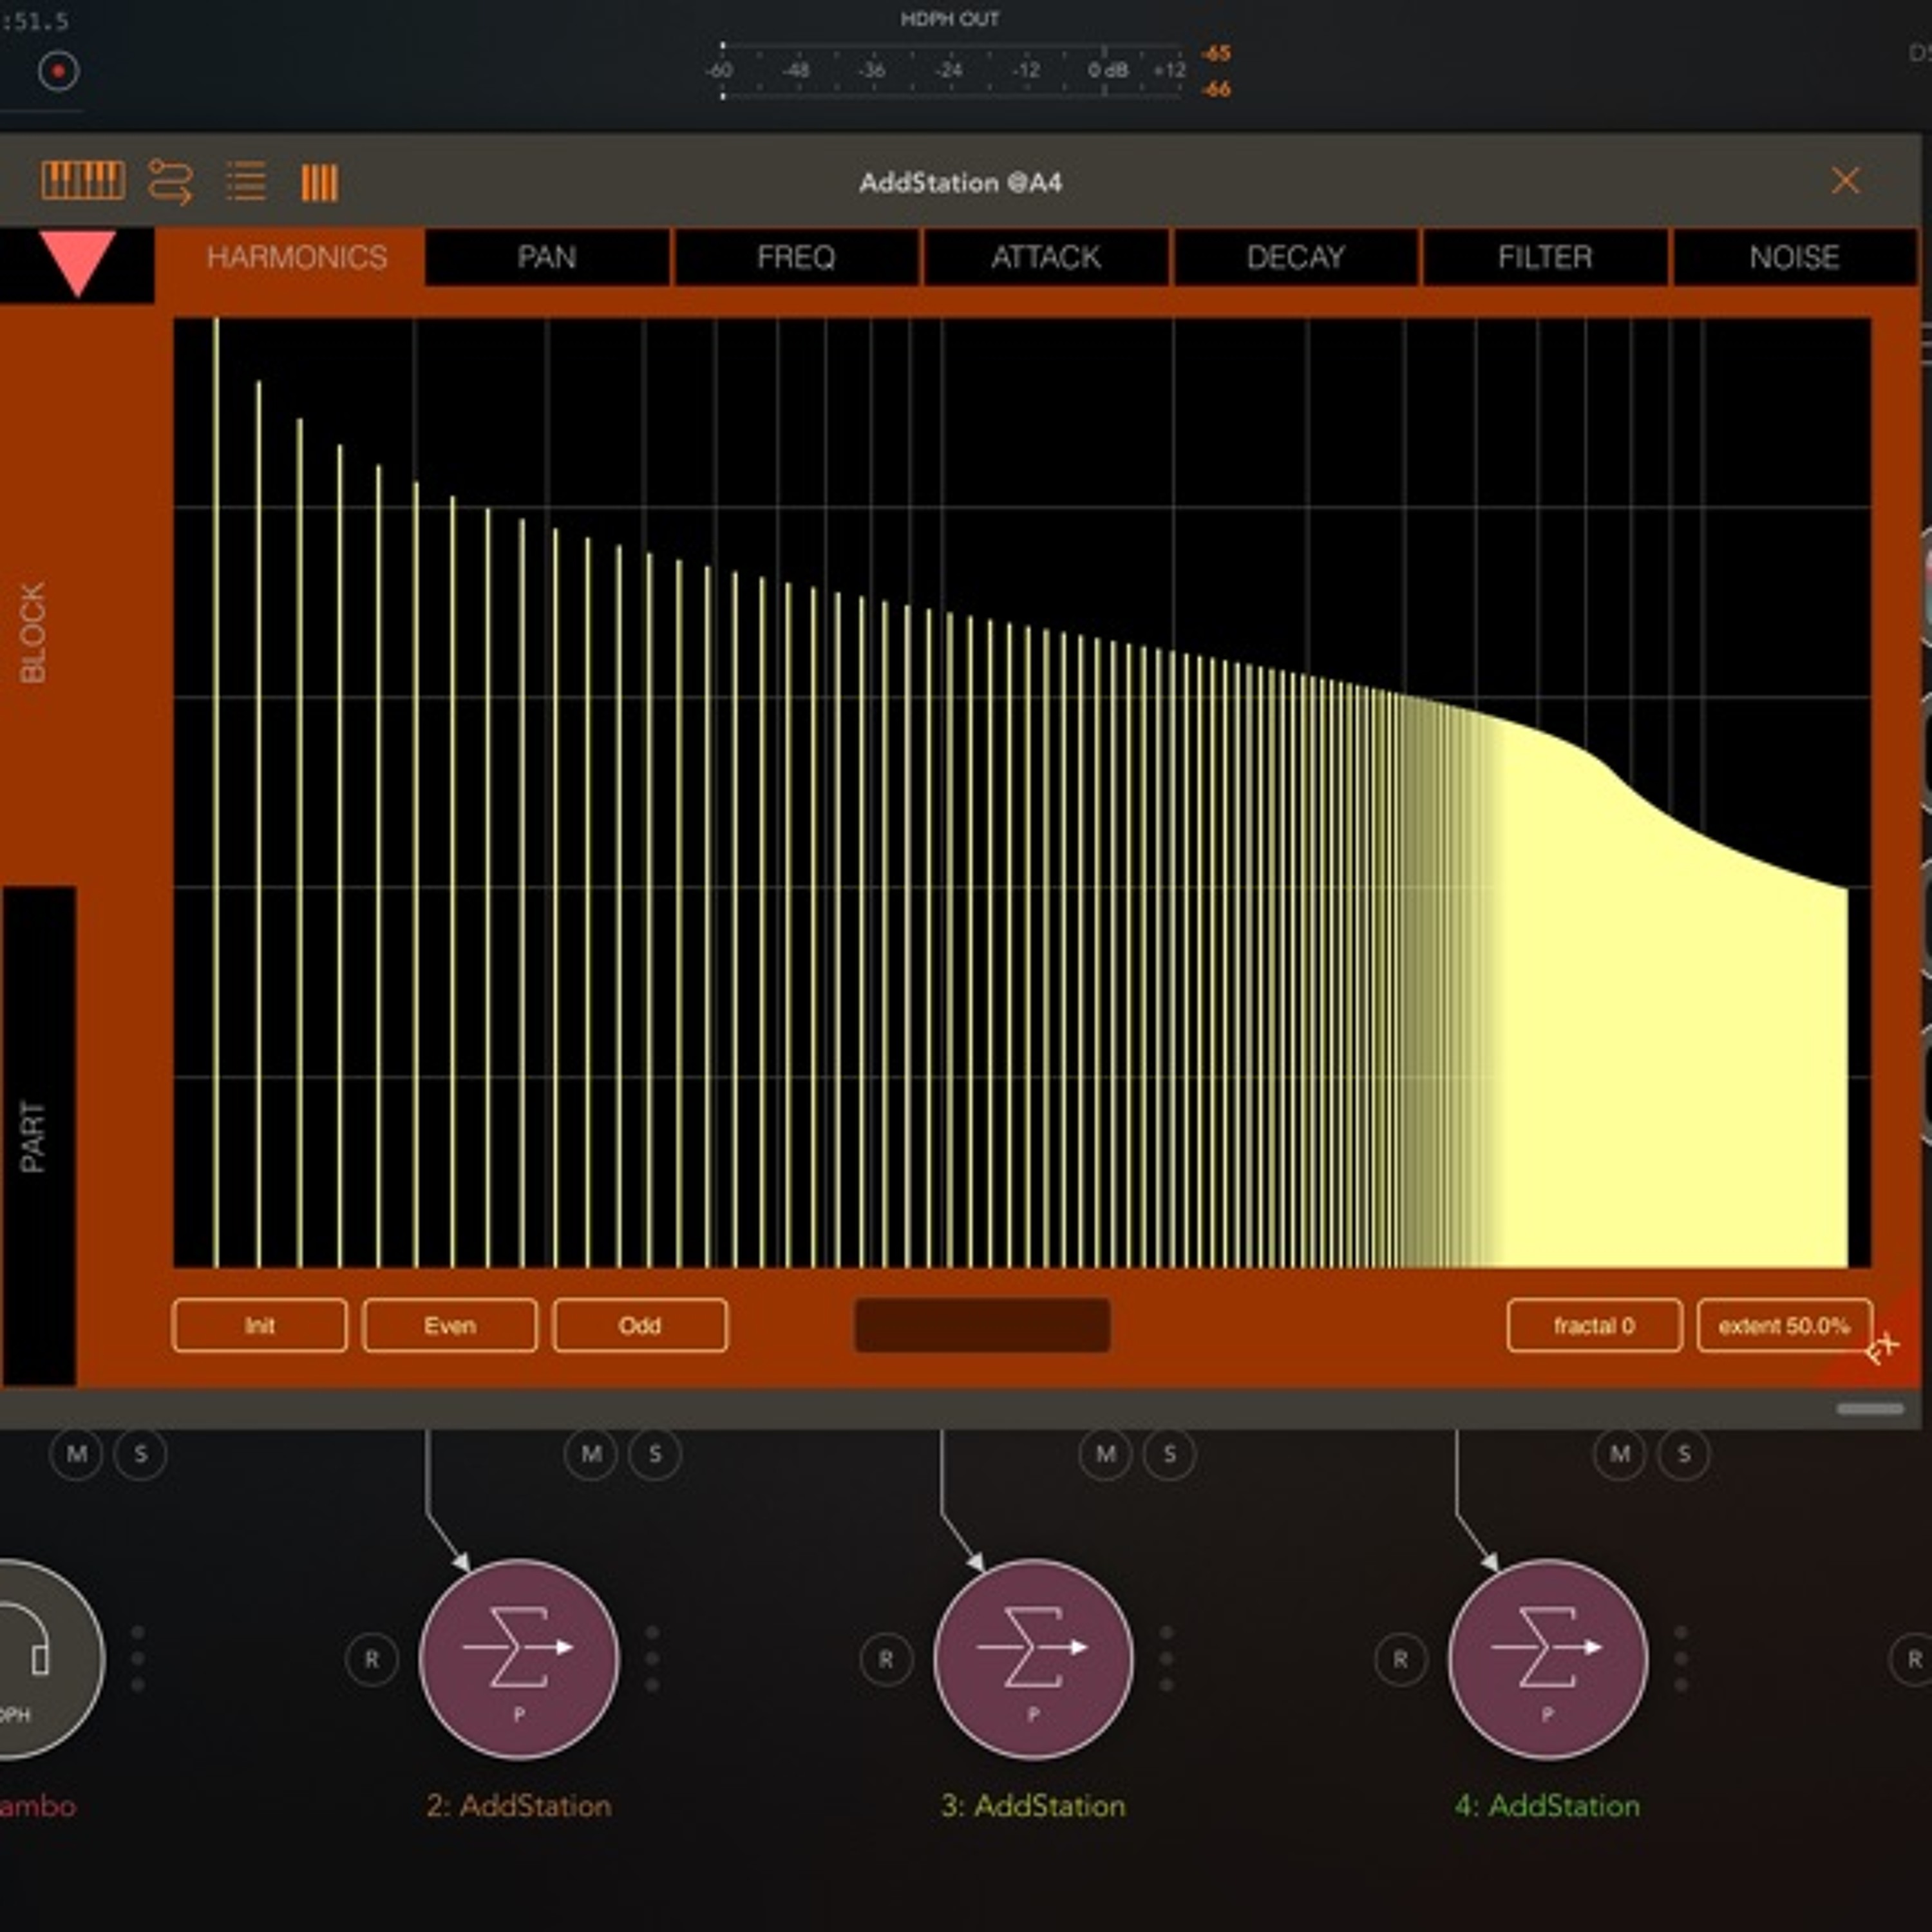Solo channel 3: AddStation
This screenshot has height=1932, width=1932.
pos(1170,1454)
